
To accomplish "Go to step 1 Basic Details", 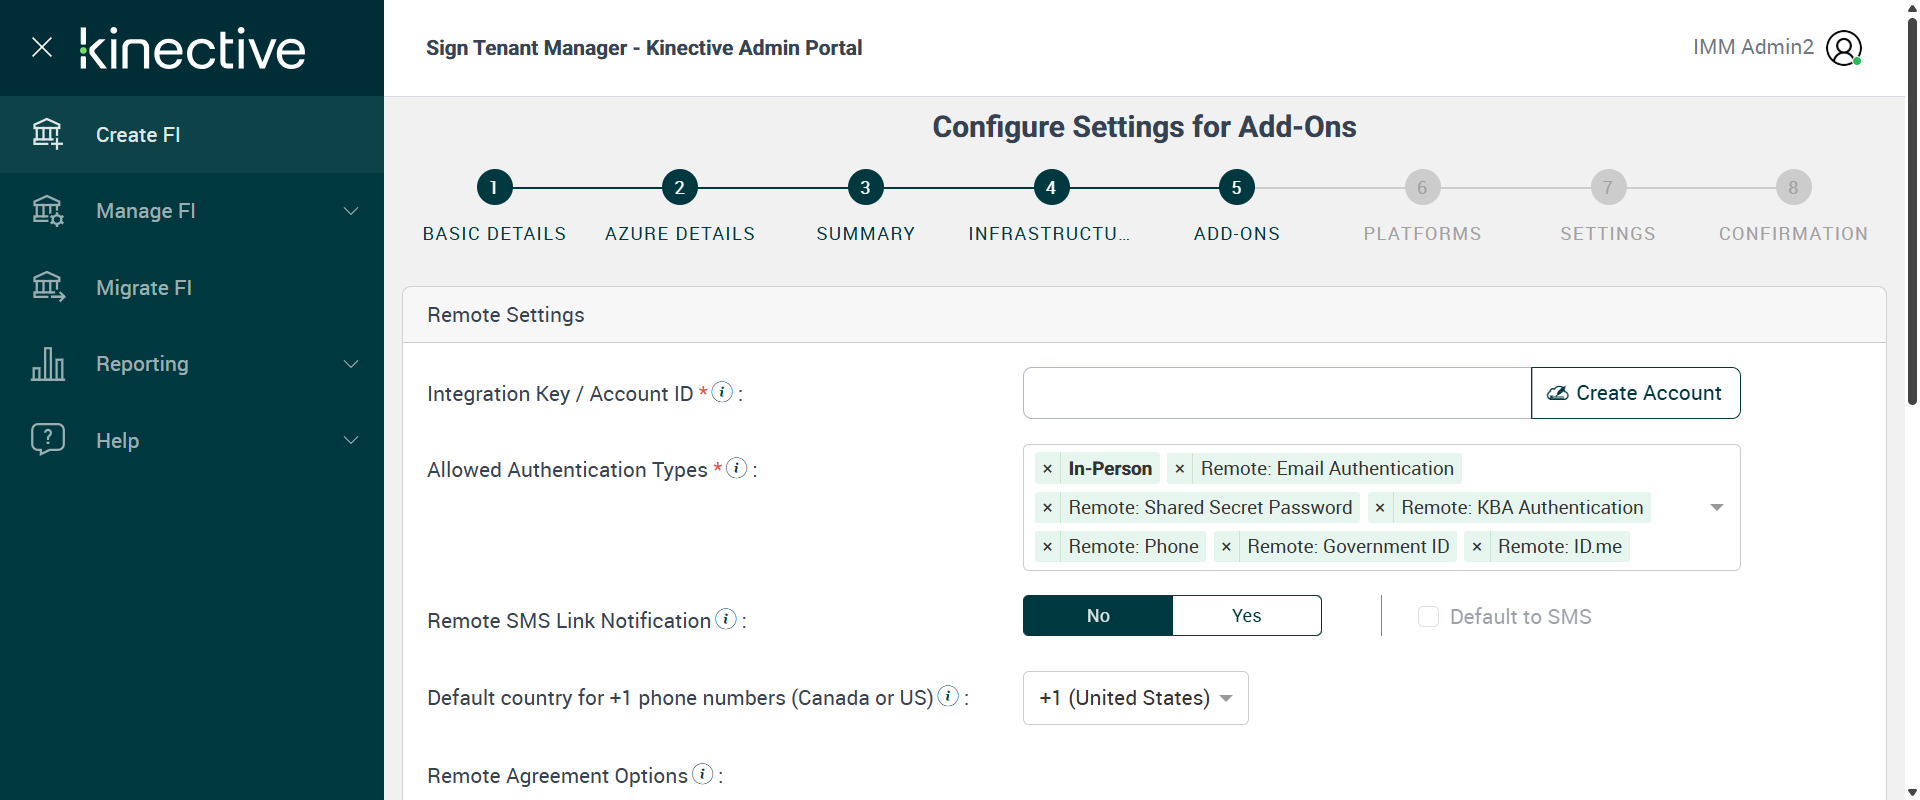I will pos(494,187).
